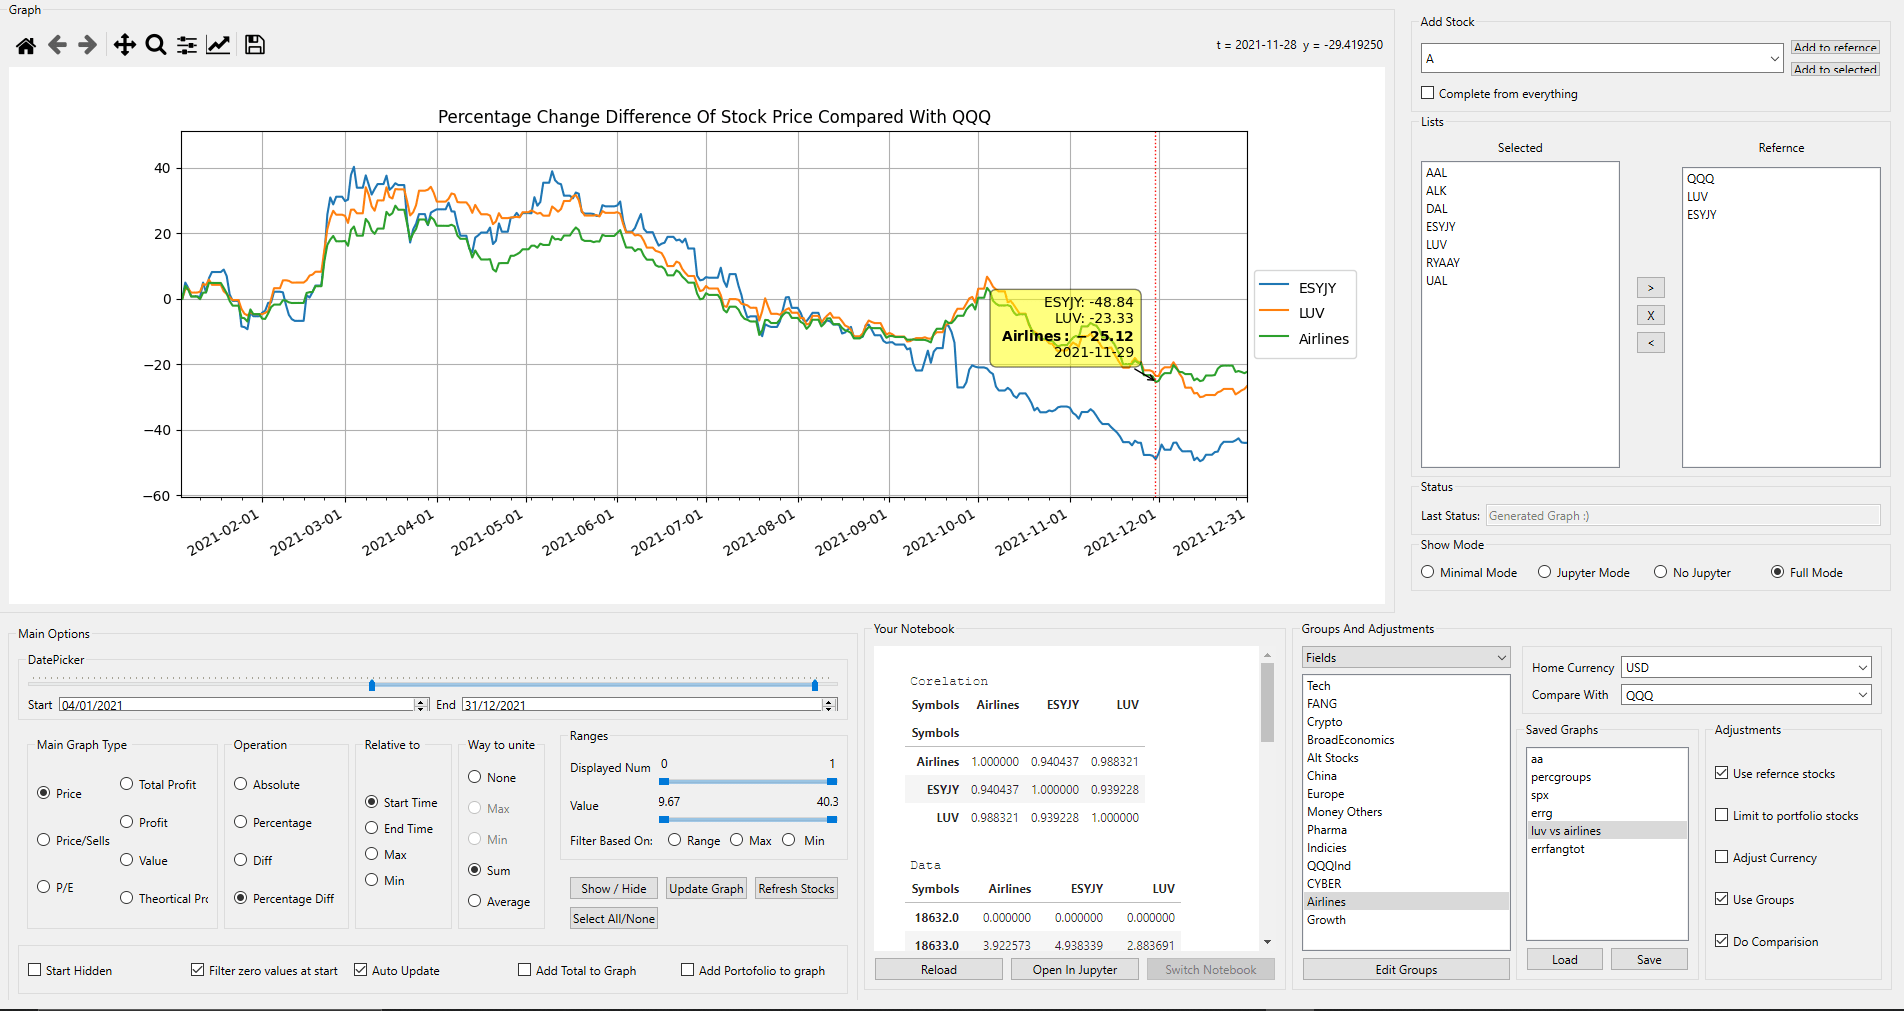Go back to previous view arrow
Image resolution: width=1904 pixels, height=1011 pixels.
pyautogui.click(x=57, y=45)
